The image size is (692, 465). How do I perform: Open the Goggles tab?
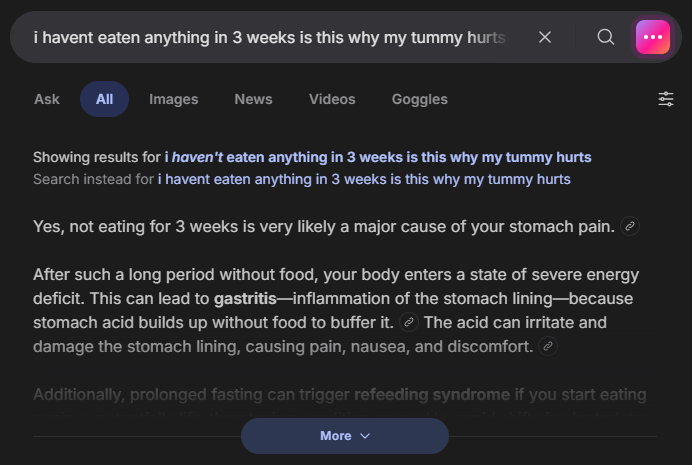pos(420,99)
